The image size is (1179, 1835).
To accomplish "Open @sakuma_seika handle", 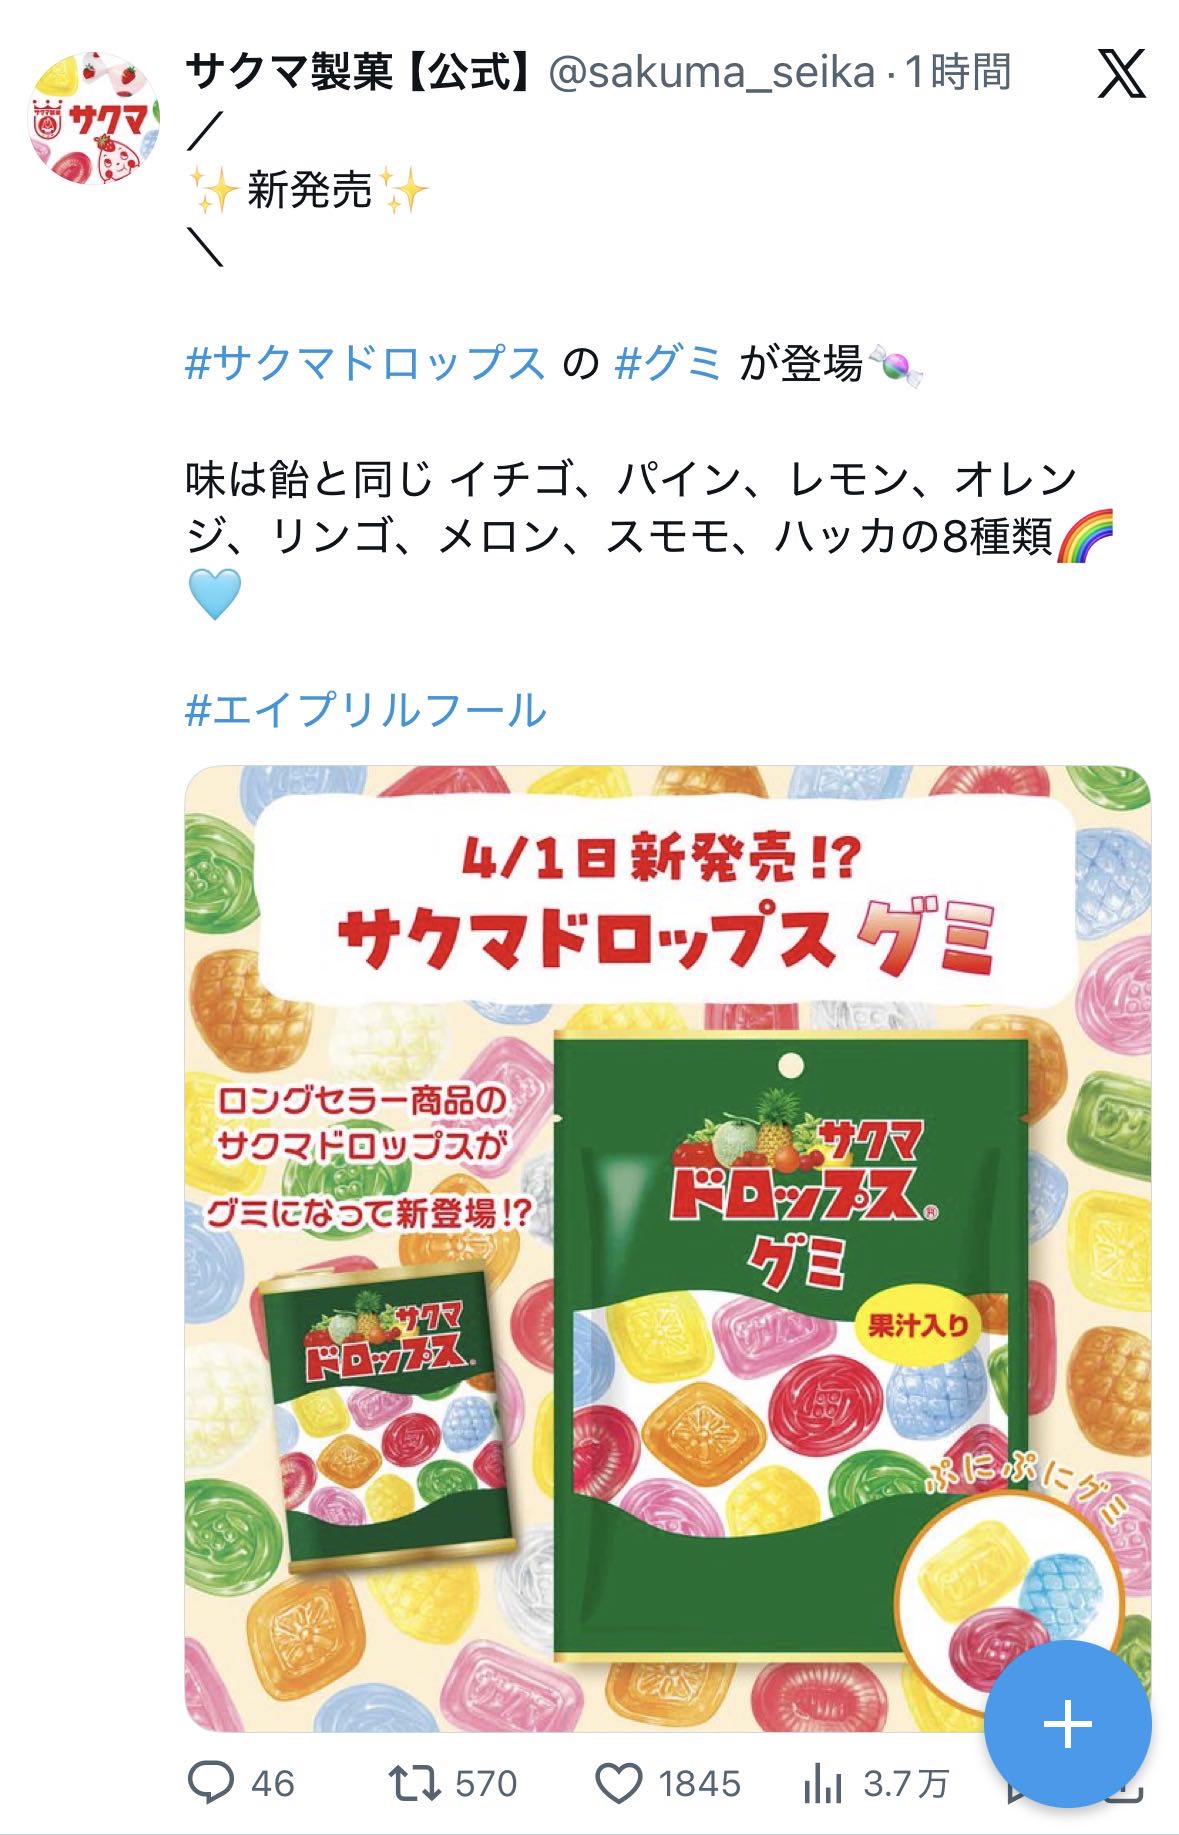I will 713,73.
